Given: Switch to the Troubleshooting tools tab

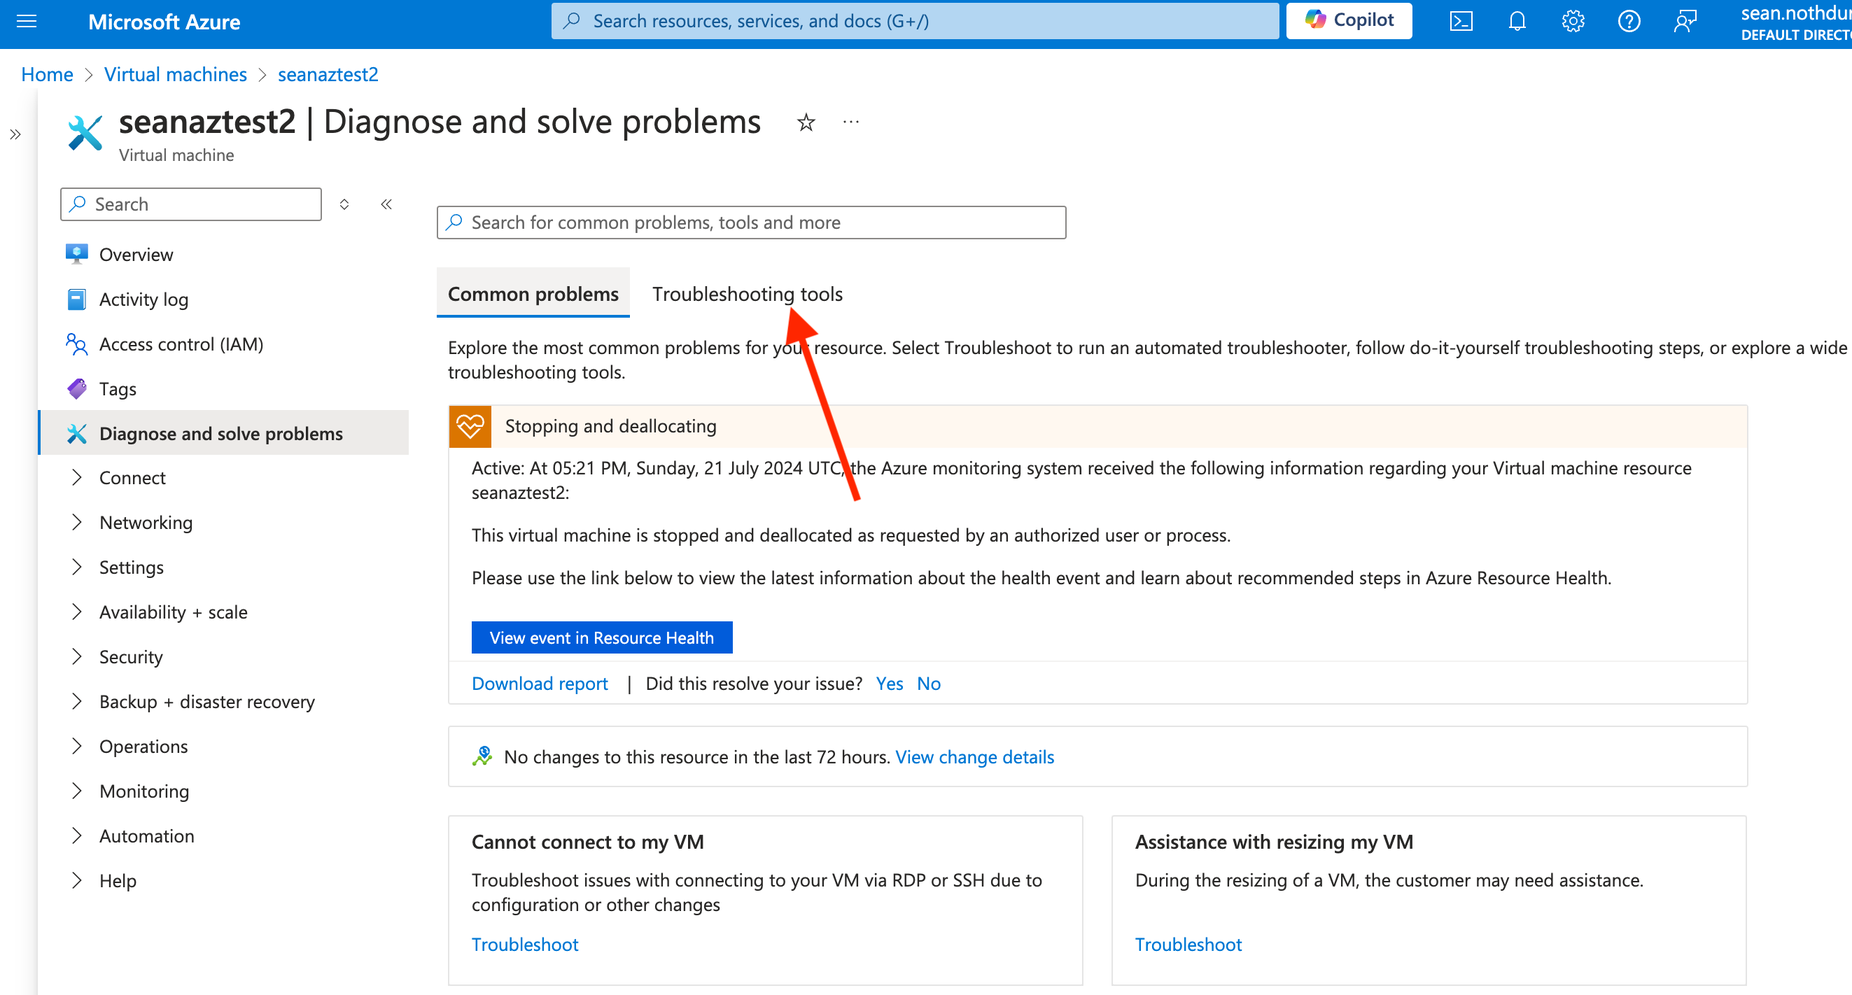Looking at the screenshot, I should tap(747, 294).
